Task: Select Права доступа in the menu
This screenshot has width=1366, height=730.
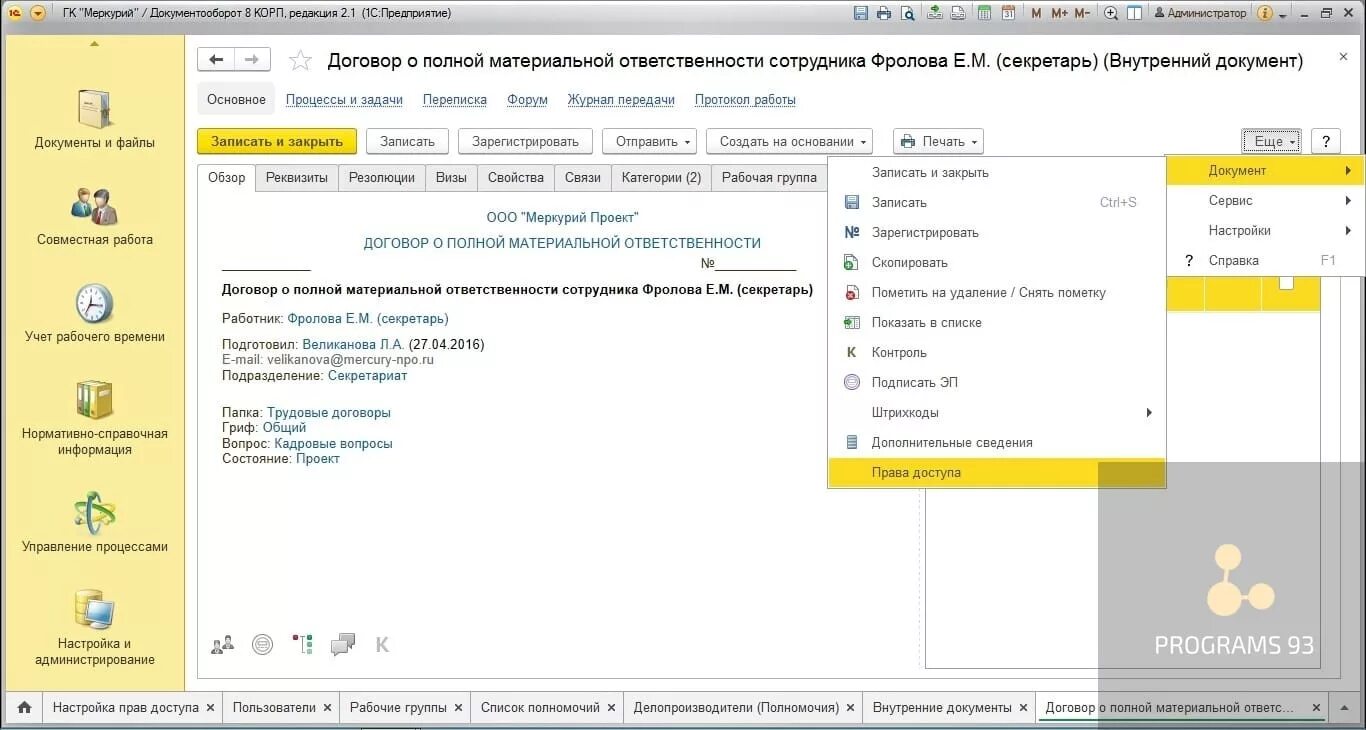Action: (x=997, y=472)
